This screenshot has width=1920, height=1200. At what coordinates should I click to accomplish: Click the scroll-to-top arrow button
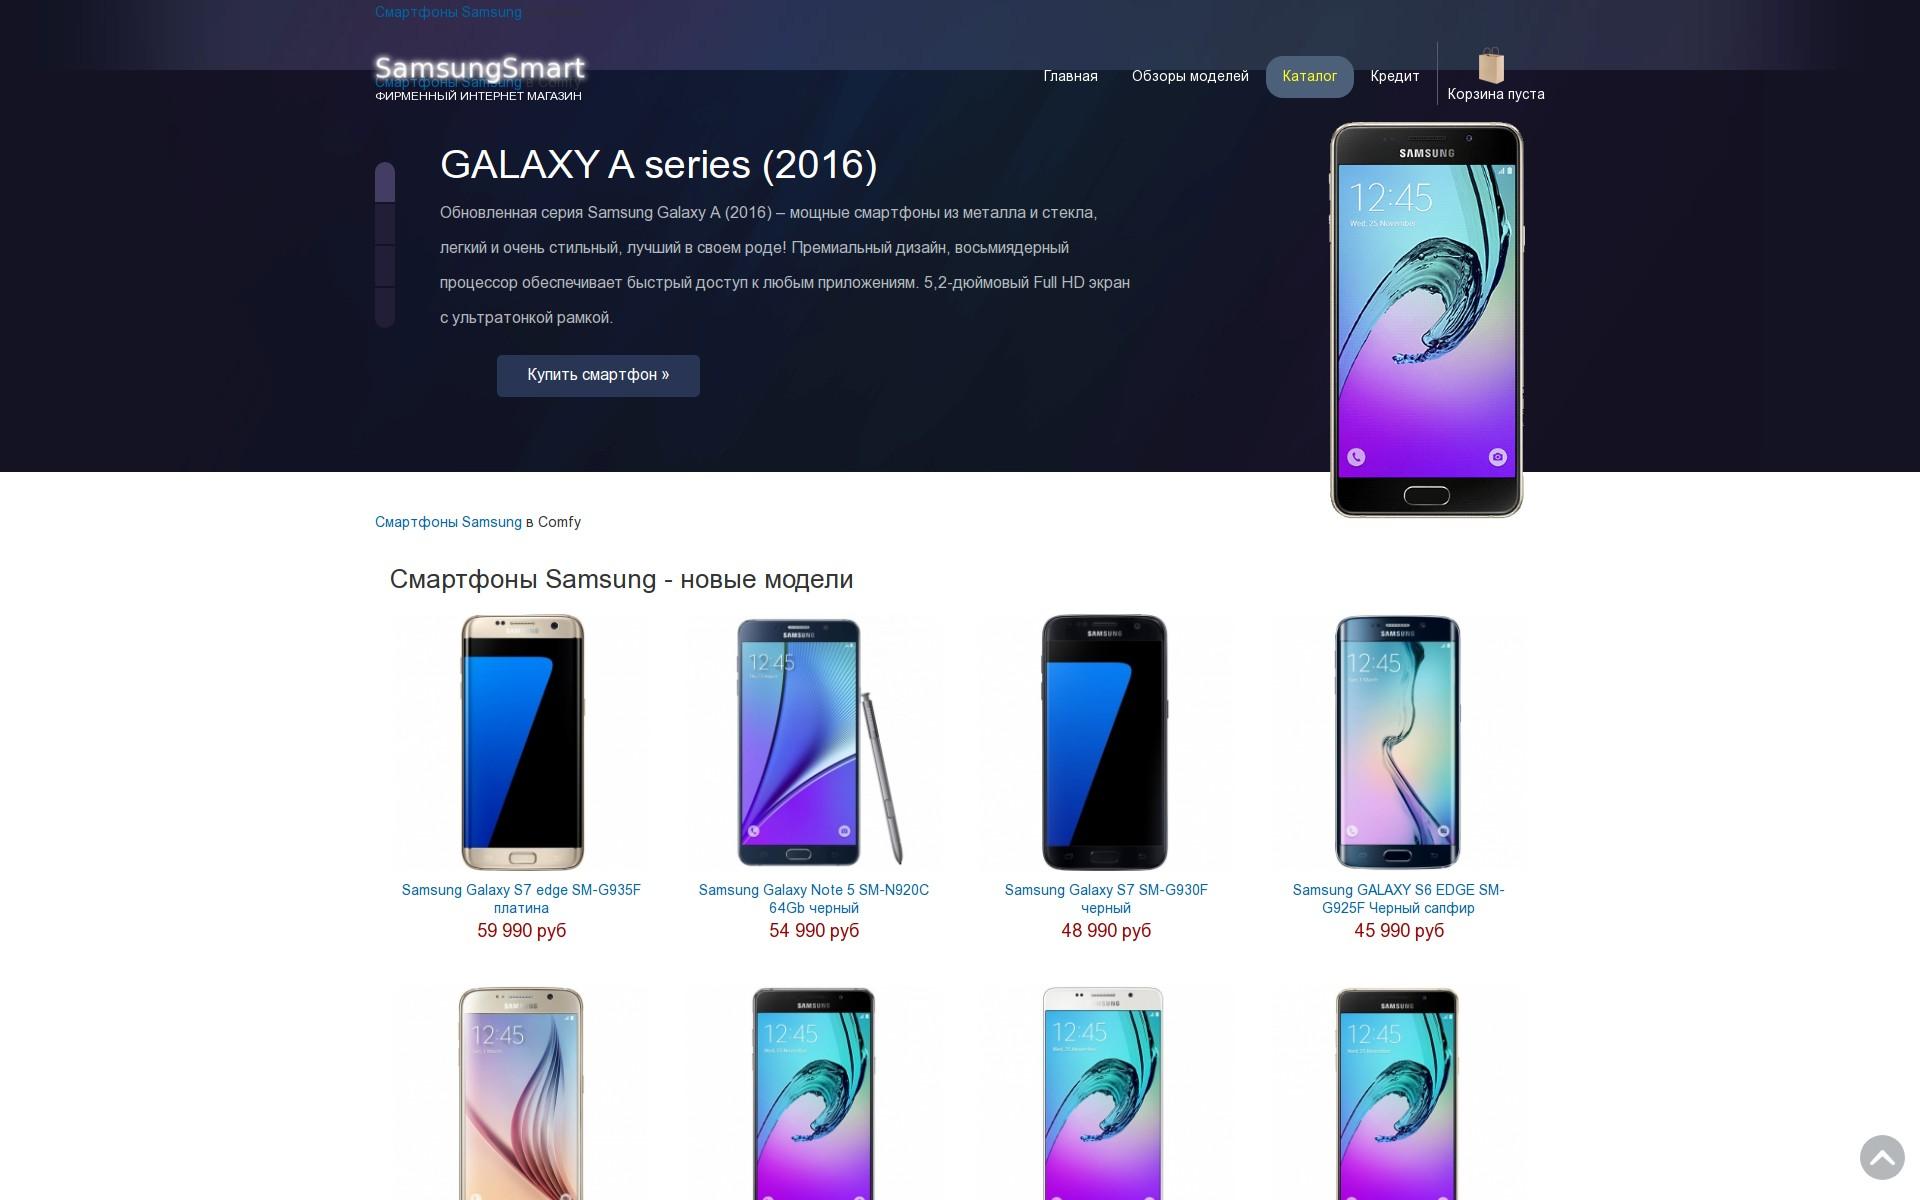pyautogui.click(x=1882, y=1157)
